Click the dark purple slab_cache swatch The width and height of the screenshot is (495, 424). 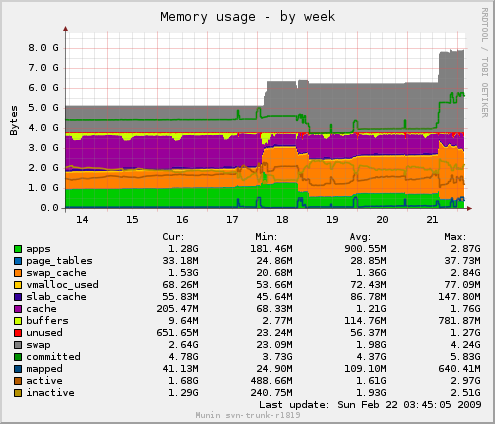point(18,297)
